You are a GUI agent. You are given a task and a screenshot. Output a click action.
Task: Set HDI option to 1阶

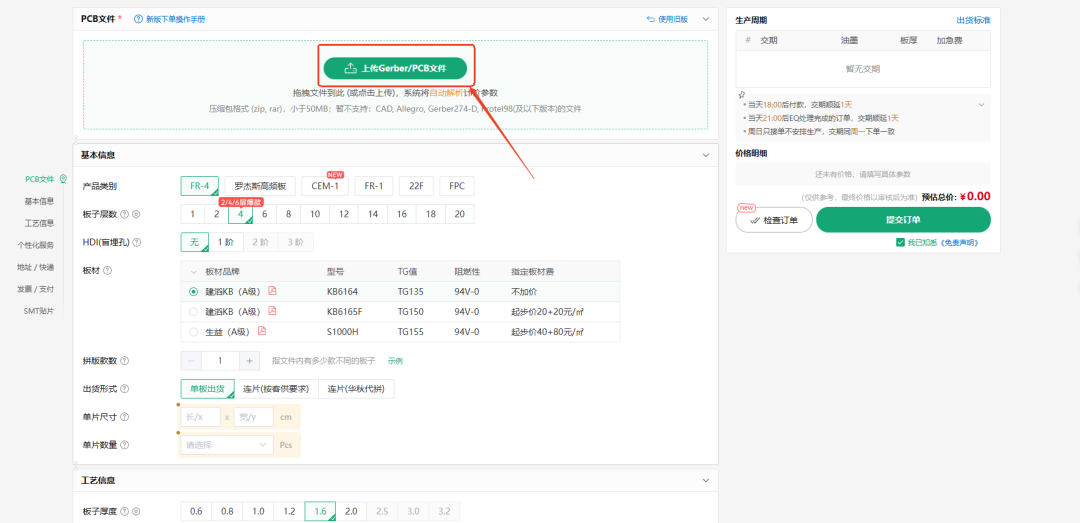pyautogui.click(x=226, y=243)
